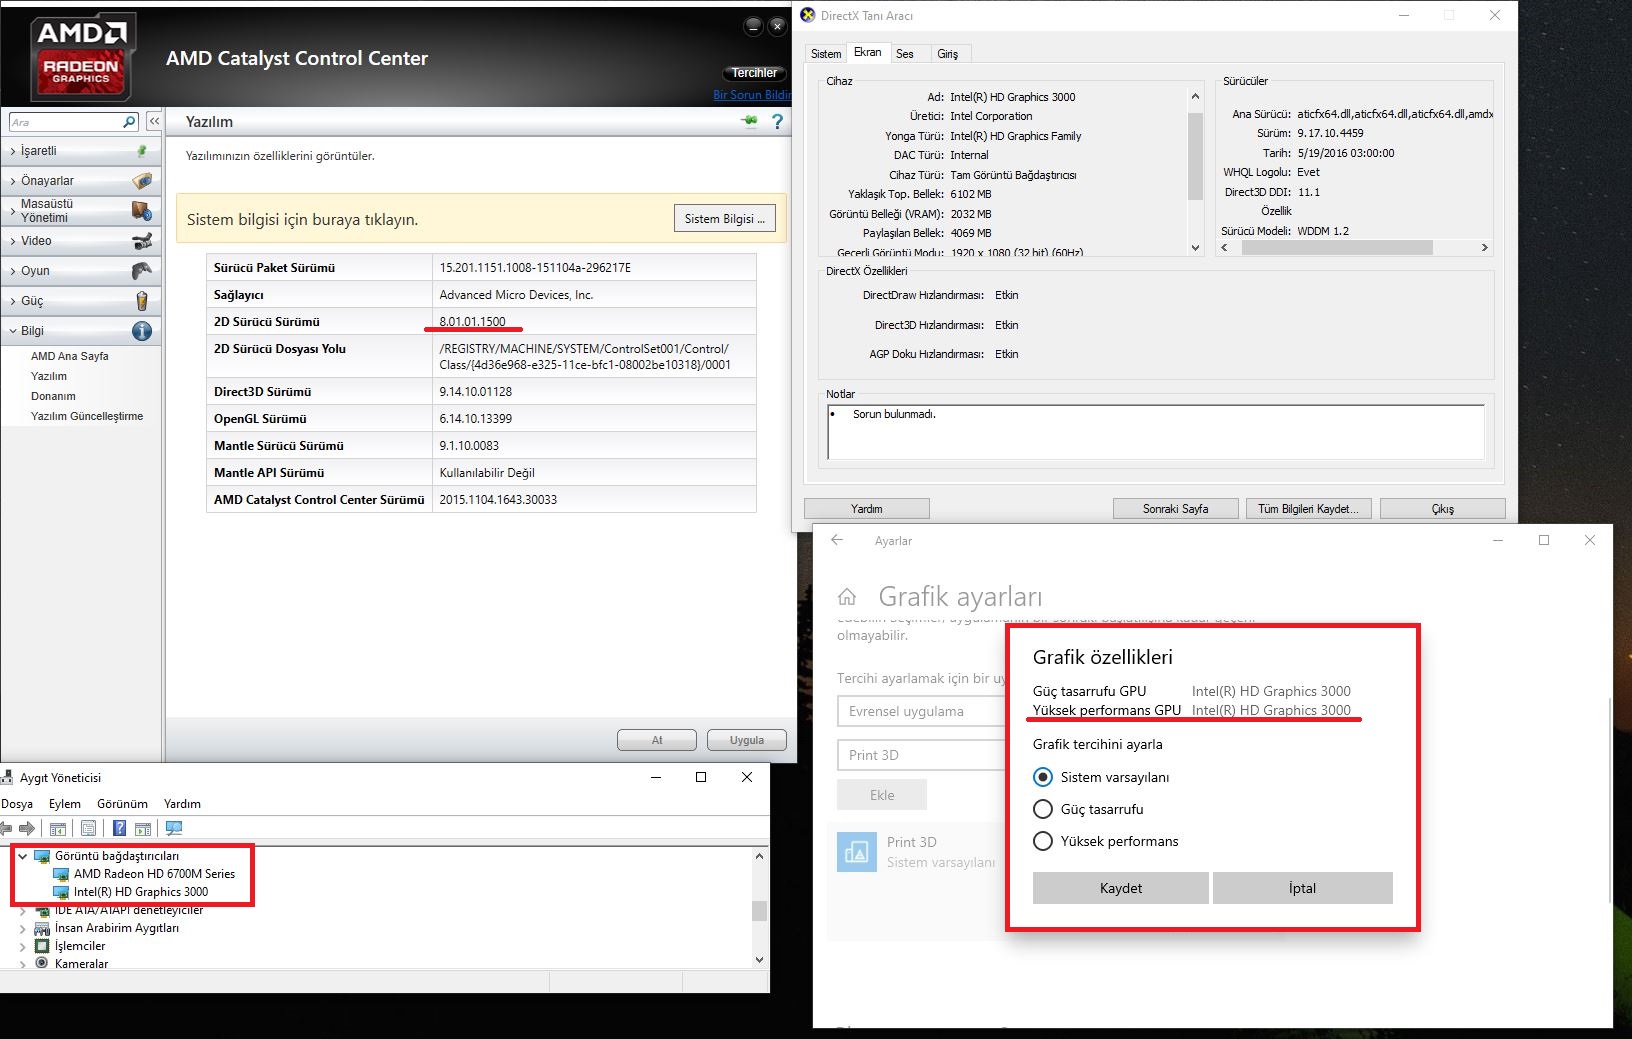Click the DirectX Tanı Aracı title icon
Image resolution: width=1632 pixels, height=1039 pixels.
808,15
